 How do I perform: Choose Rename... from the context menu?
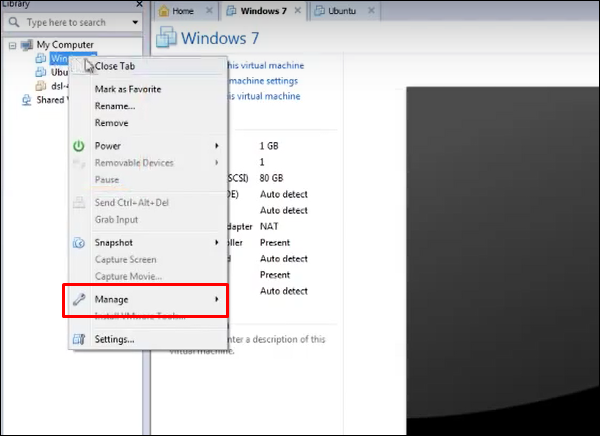pos(114,106)
